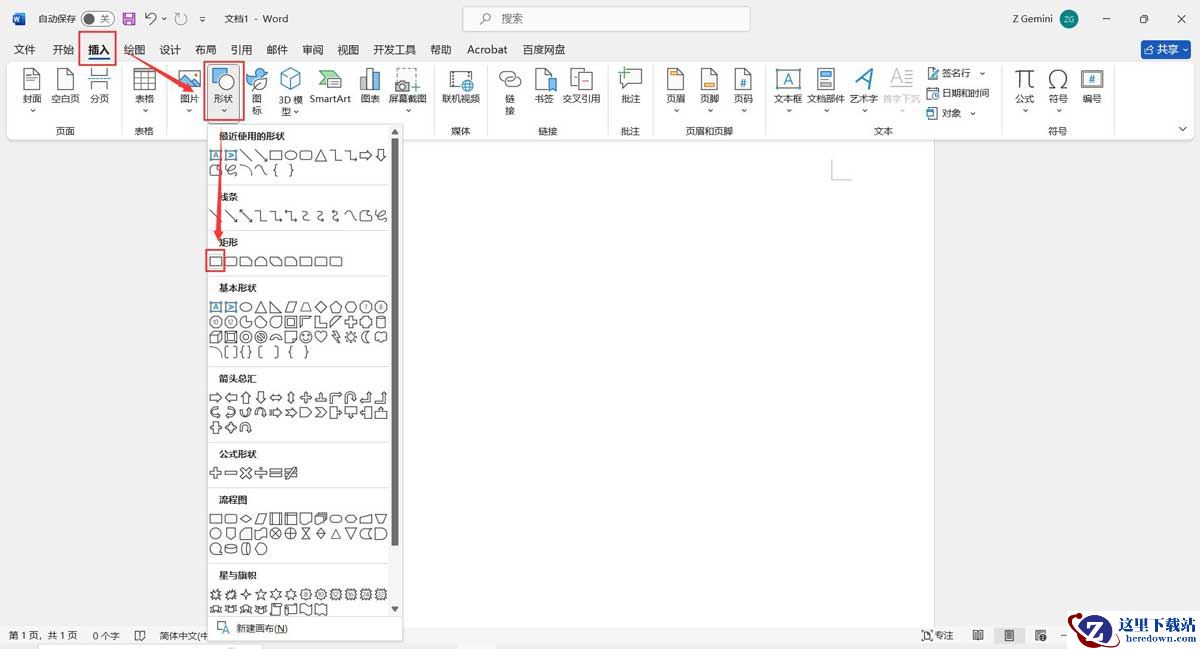Open the 页码 page number dropdown

743,91
